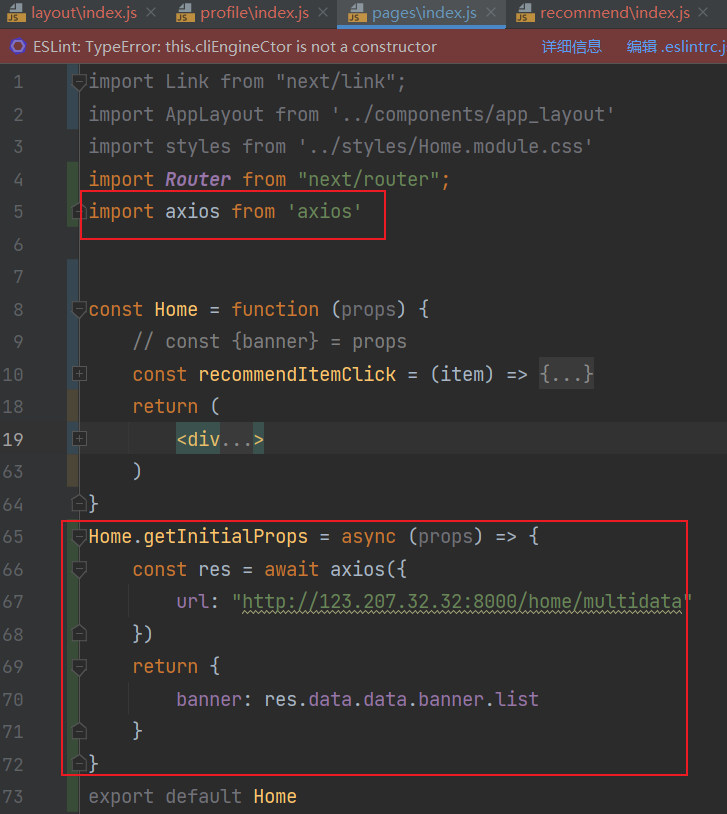The width and height of the screenshot is (727, 814).
Task: Click the JS file icon on layout\index.js tab
Action: [x=16, y=13]
